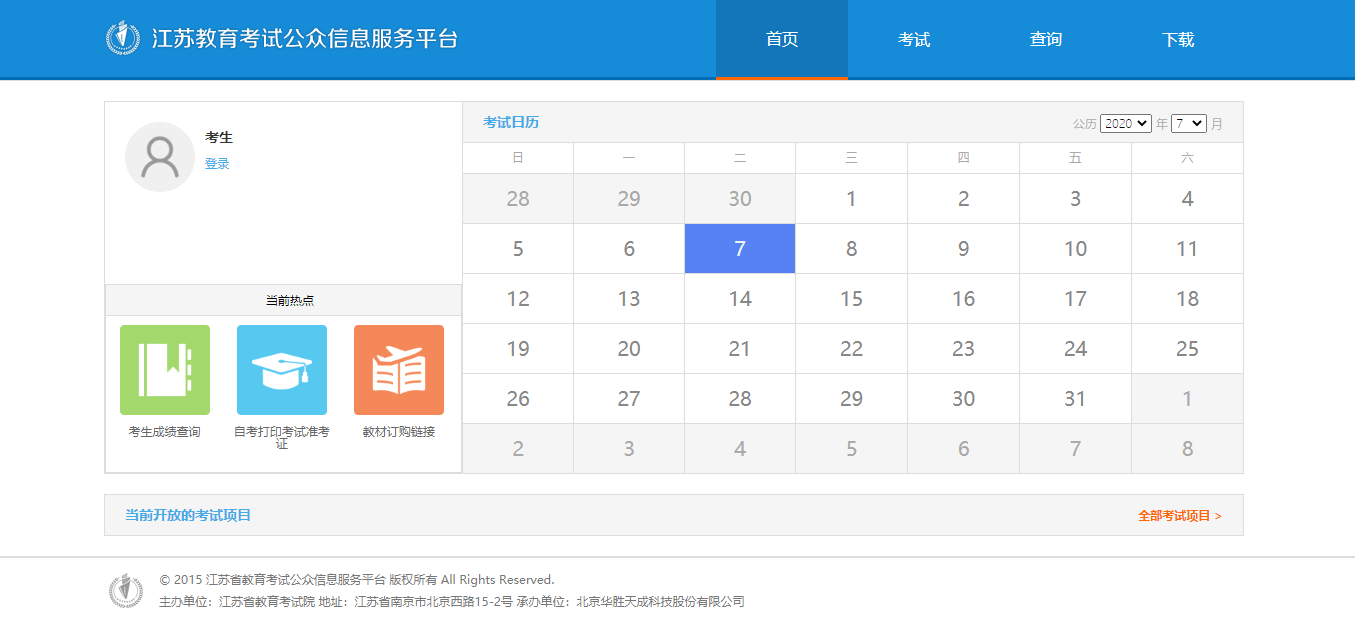The image size is (1355, 626).
Task: Click the footer emblem logo
Action: [126, 590]
